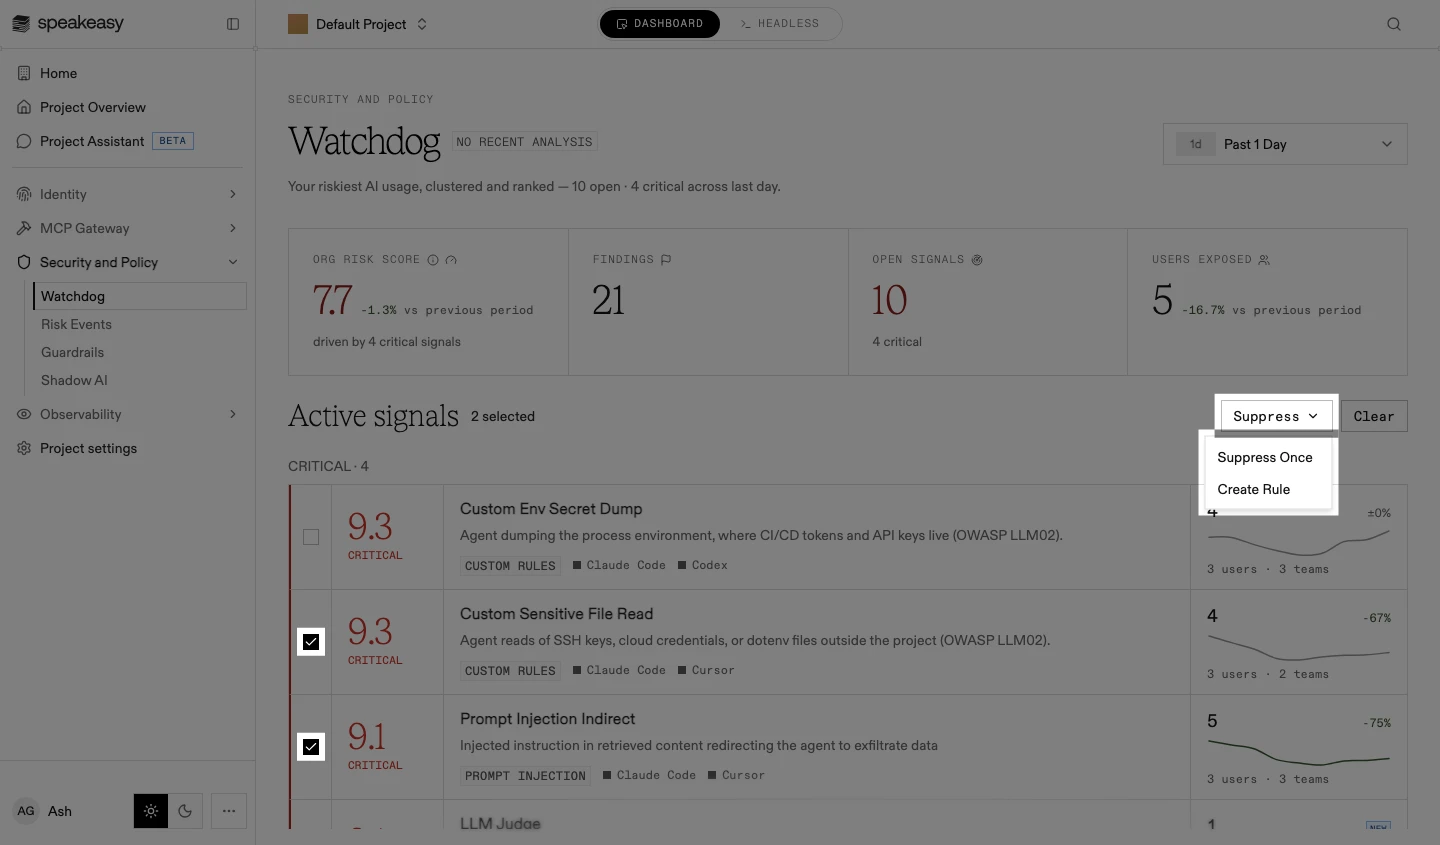Image resolution: width=1440 pixels, height=845 pixels.
Task: Choose Suppress Once from the menu
Action: pos(1268,457)
